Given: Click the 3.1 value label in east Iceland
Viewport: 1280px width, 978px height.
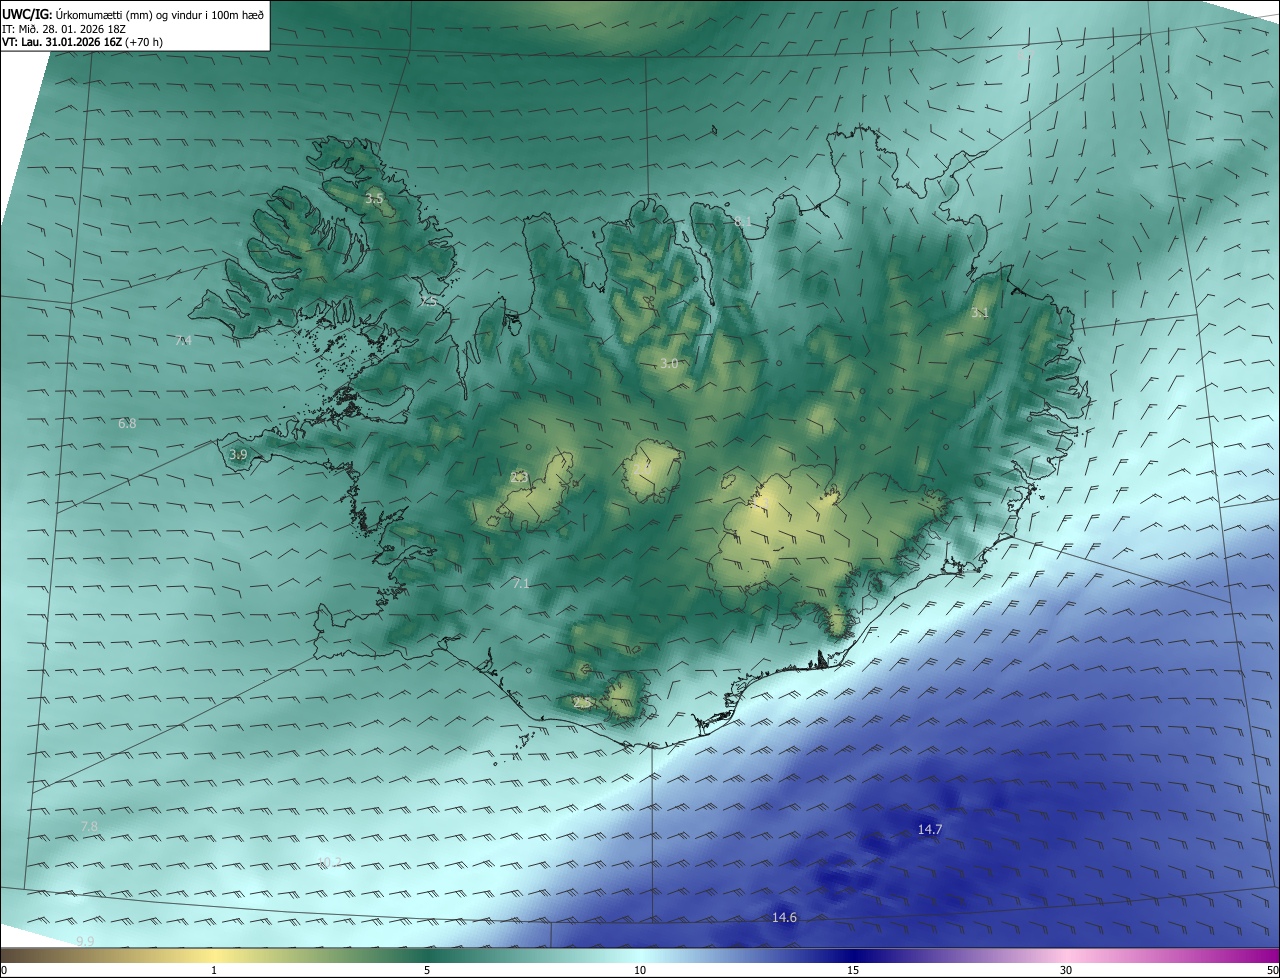Looking at the screenshot, I should coord(980,313).
